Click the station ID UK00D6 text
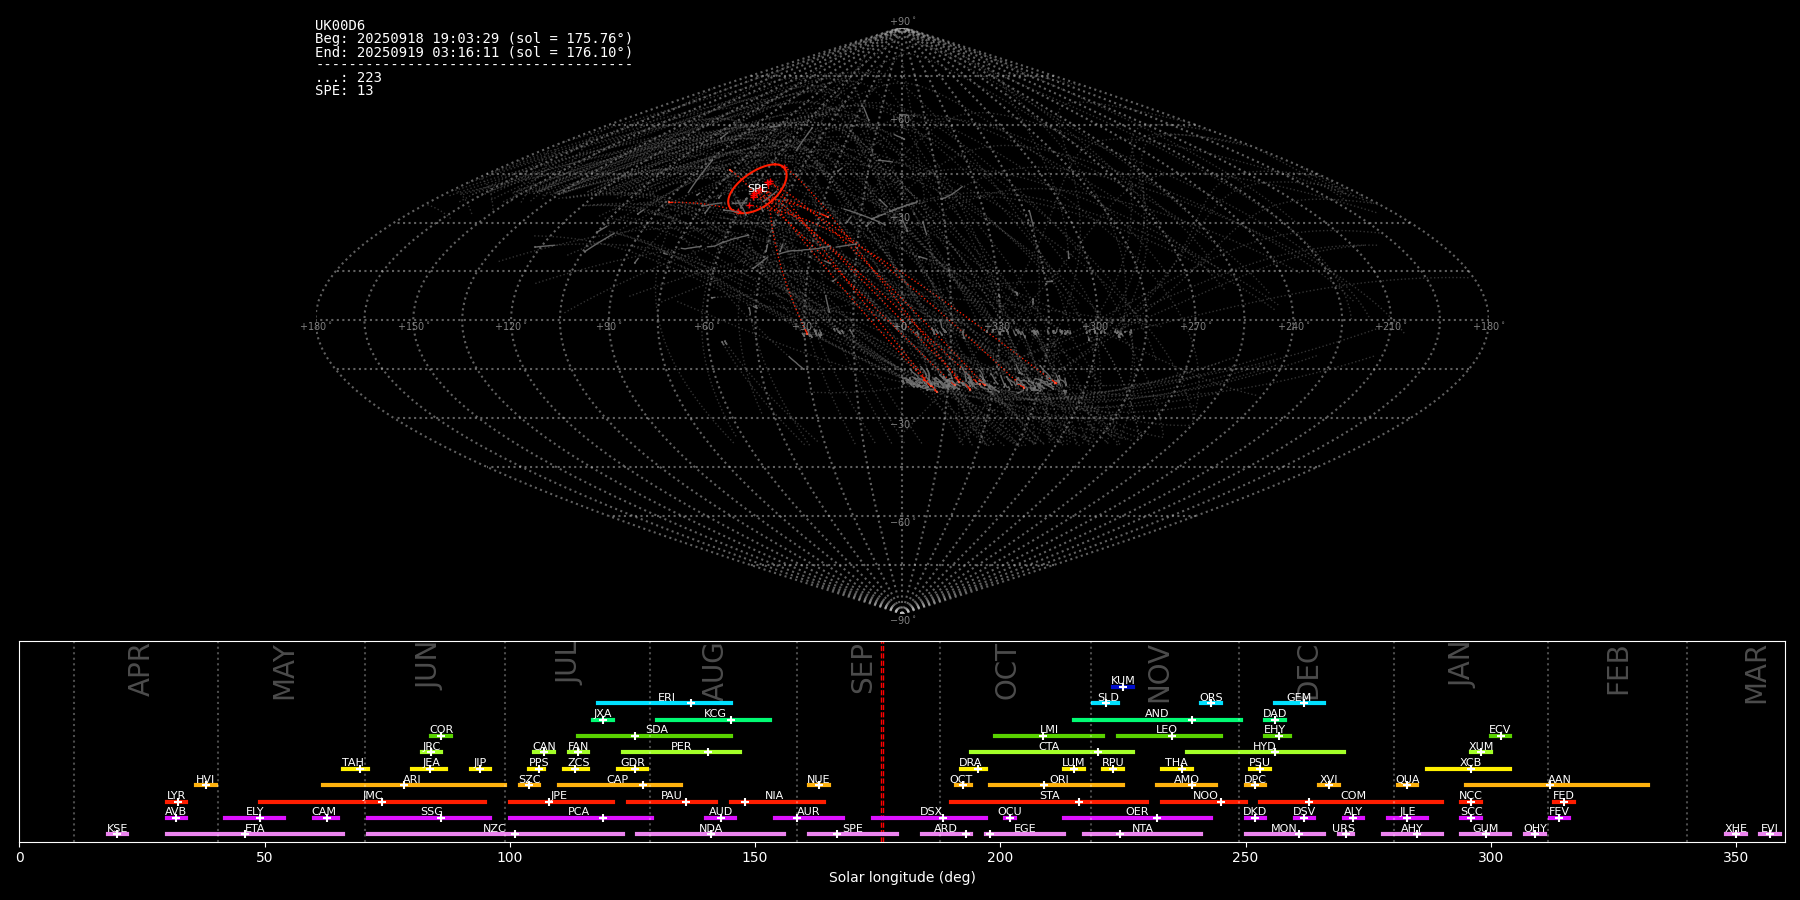1800x900 pixels. [340, 26]
